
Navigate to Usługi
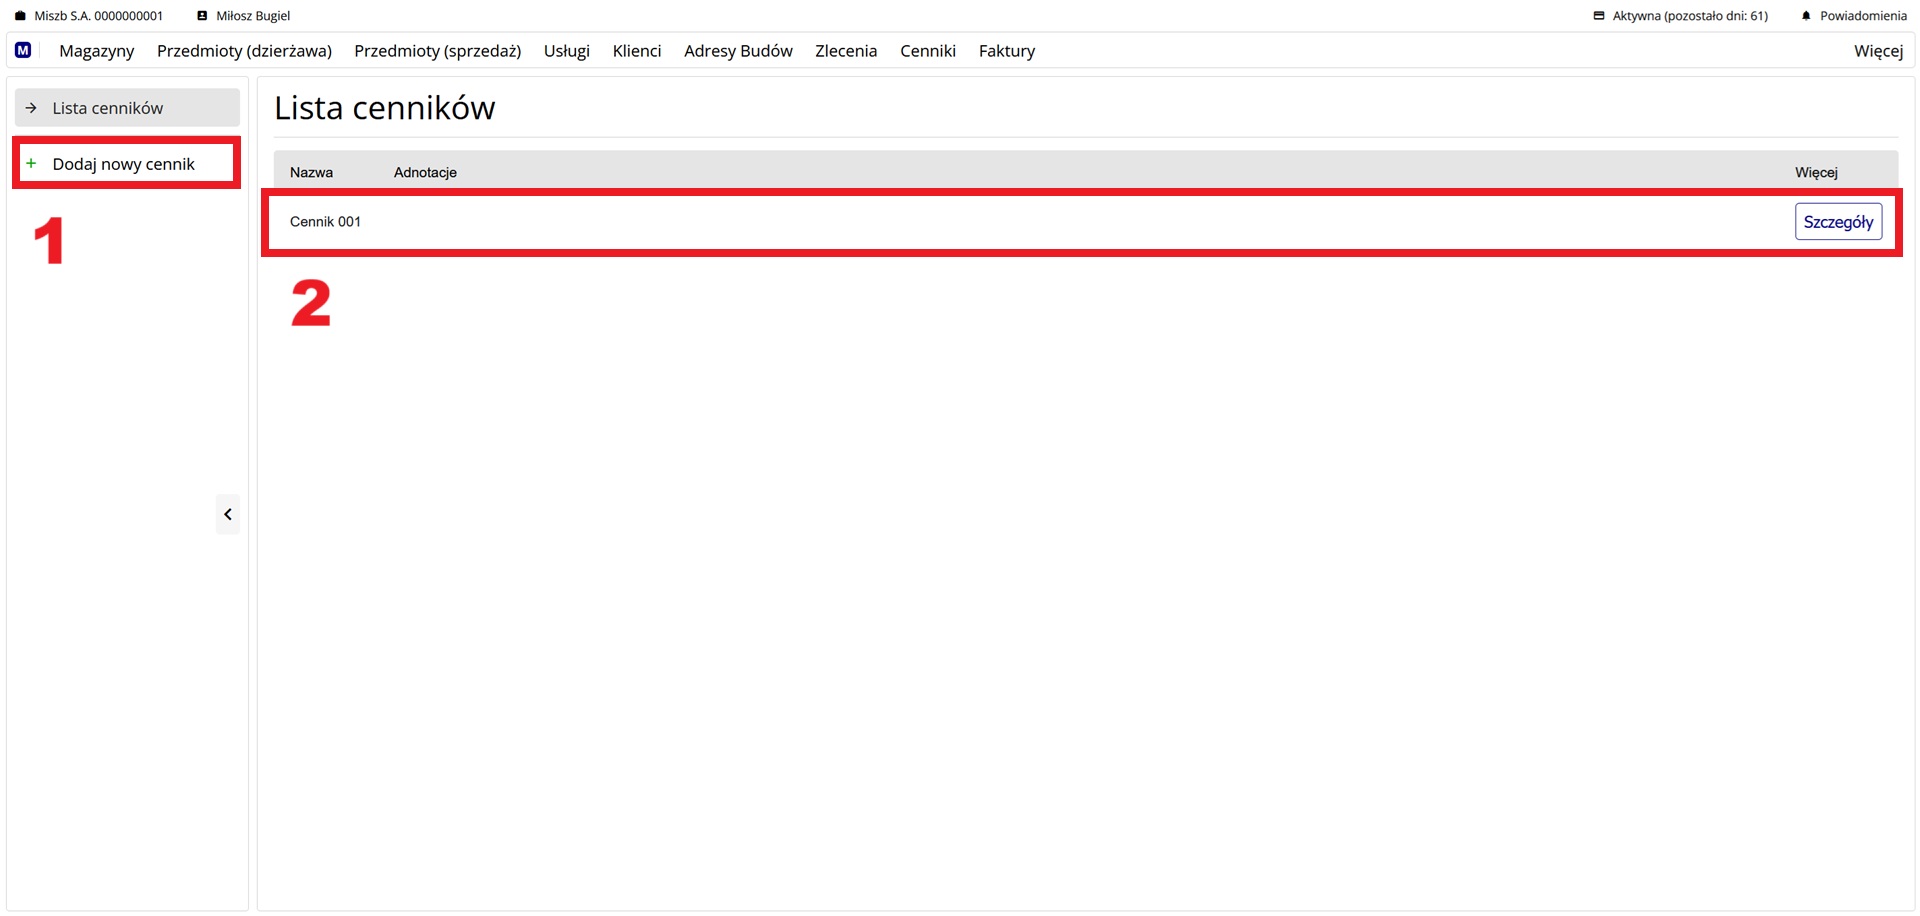coord(566,51)
